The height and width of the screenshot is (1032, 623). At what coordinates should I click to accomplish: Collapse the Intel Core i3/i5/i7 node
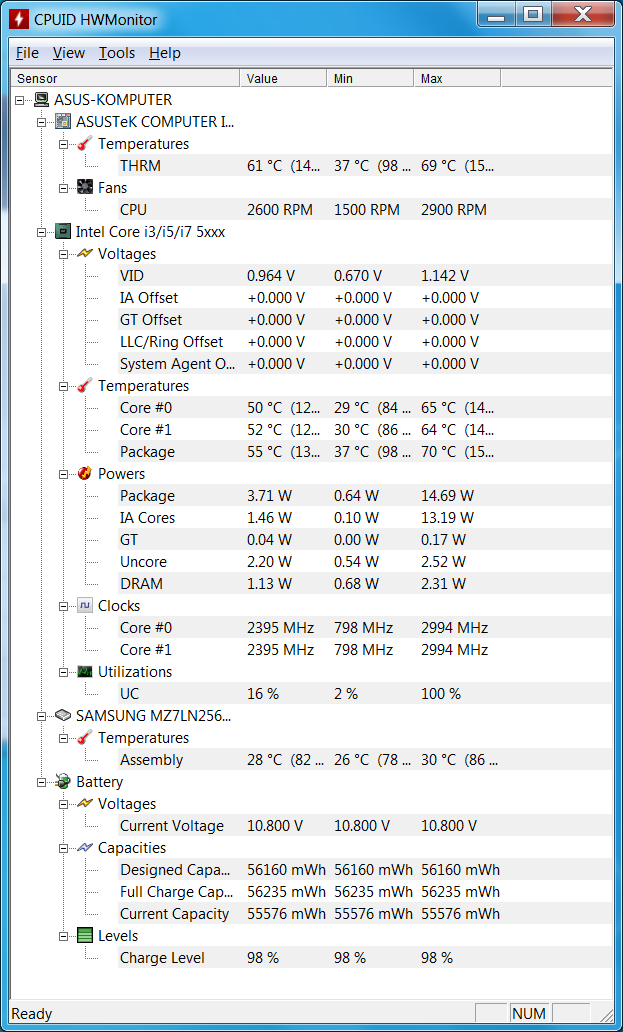(x=41, y=232)
